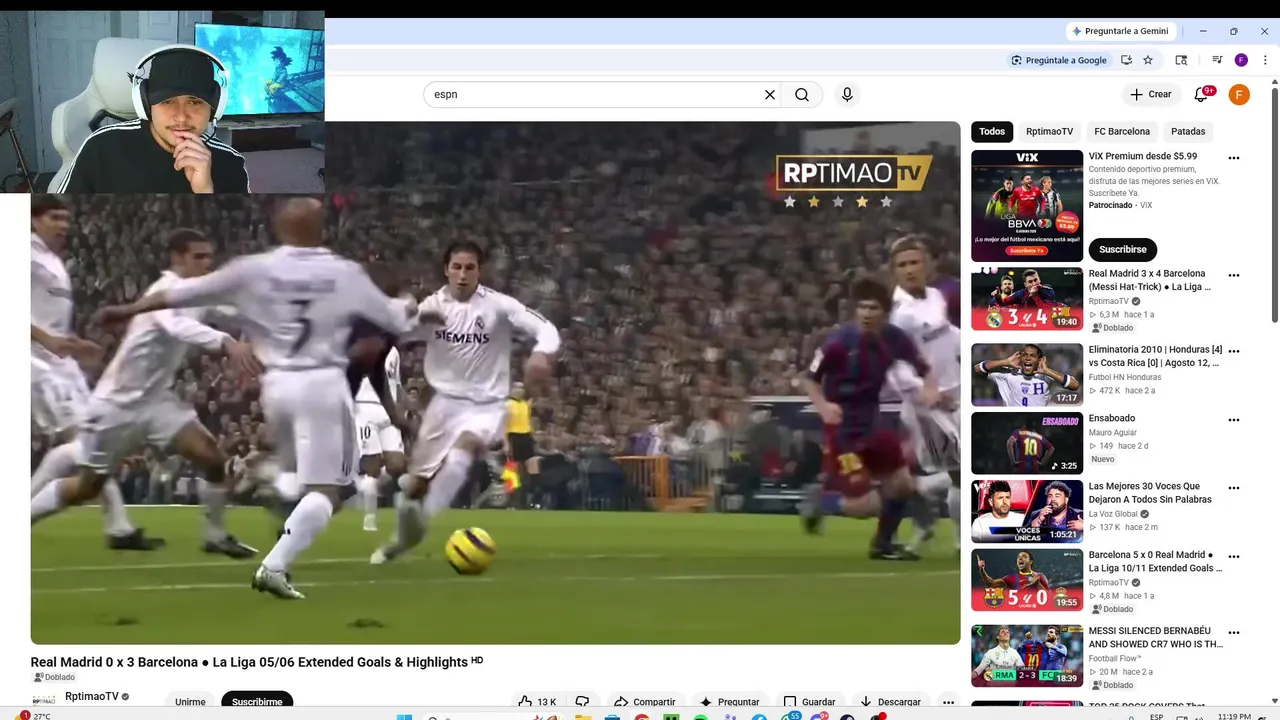1280x720 pixels.
Task: Click the main video player
Action: point(495,383)
